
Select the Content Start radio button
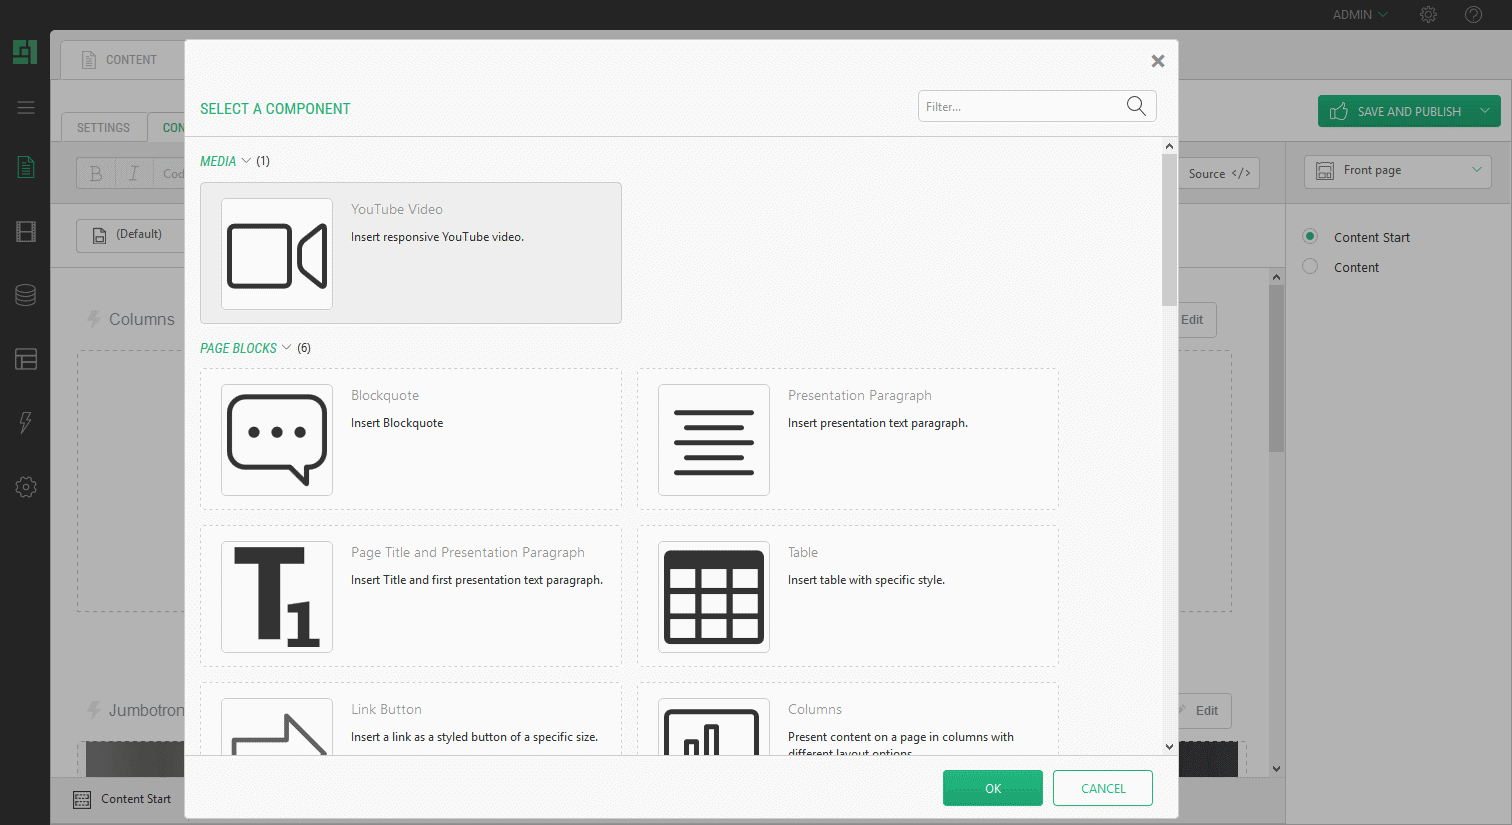(1310, 237)
